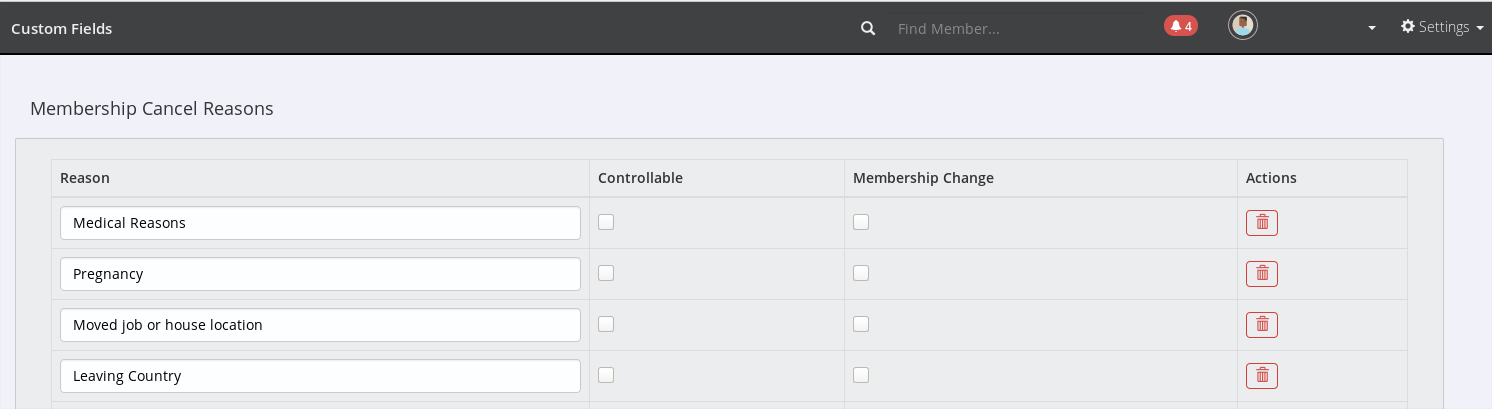
Task: Click the user profile avatar
Action: [1242, 26]
